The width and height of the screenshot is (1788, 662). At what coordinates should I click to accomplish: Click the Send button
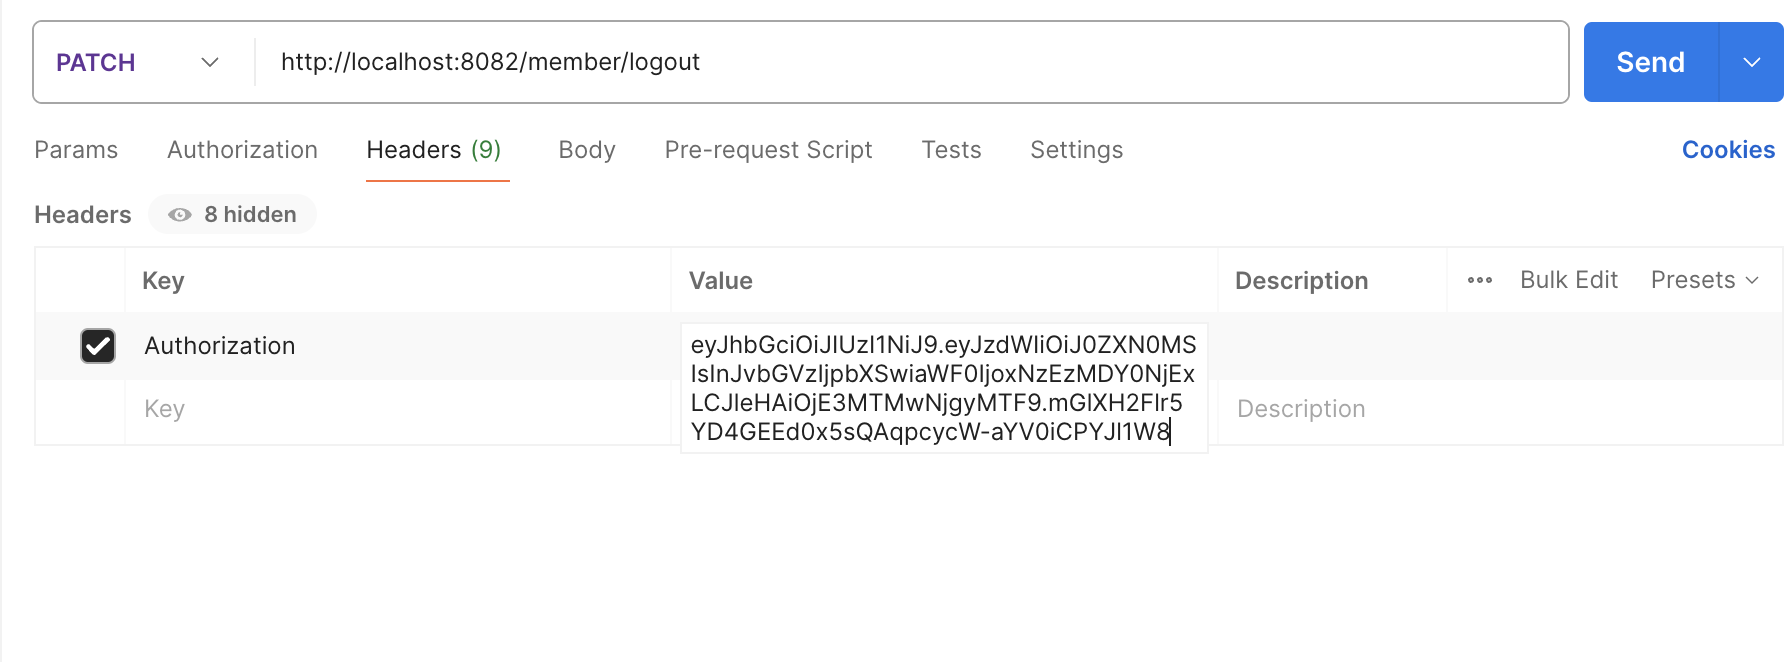(x=1651, y=62)
